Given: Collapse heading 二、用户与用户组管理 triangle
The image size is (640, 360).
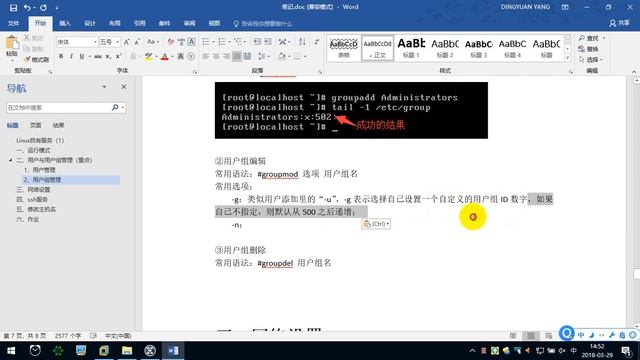Looking at the screenshot, I should point(11,160).
